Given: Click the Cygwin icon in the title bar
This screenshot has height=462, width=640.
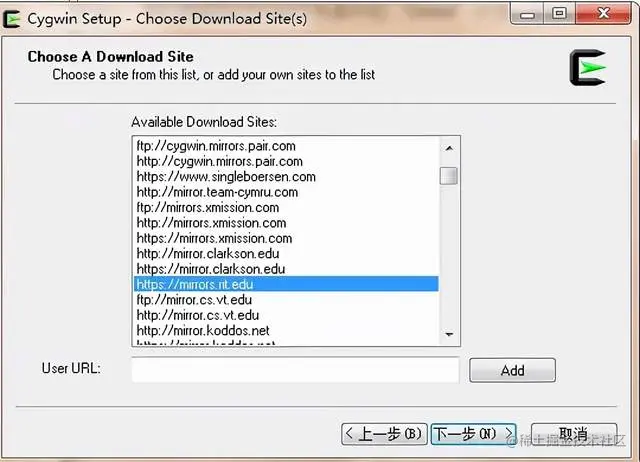Looking at the screenshot, I should tap(11, 19).
